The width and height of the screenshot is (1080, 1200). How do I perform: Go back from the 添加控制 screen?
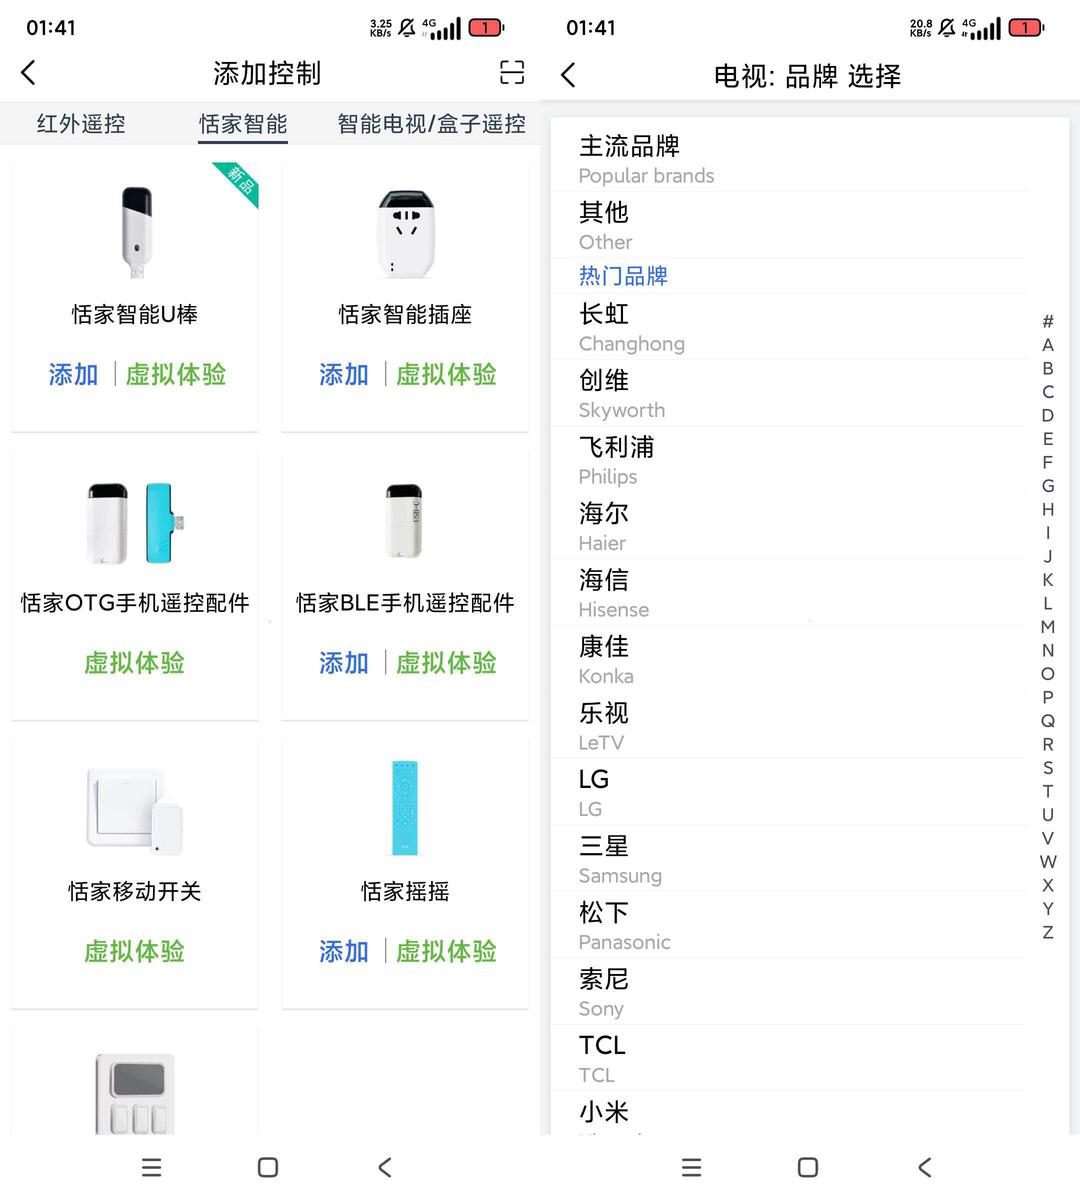(29, 73)
